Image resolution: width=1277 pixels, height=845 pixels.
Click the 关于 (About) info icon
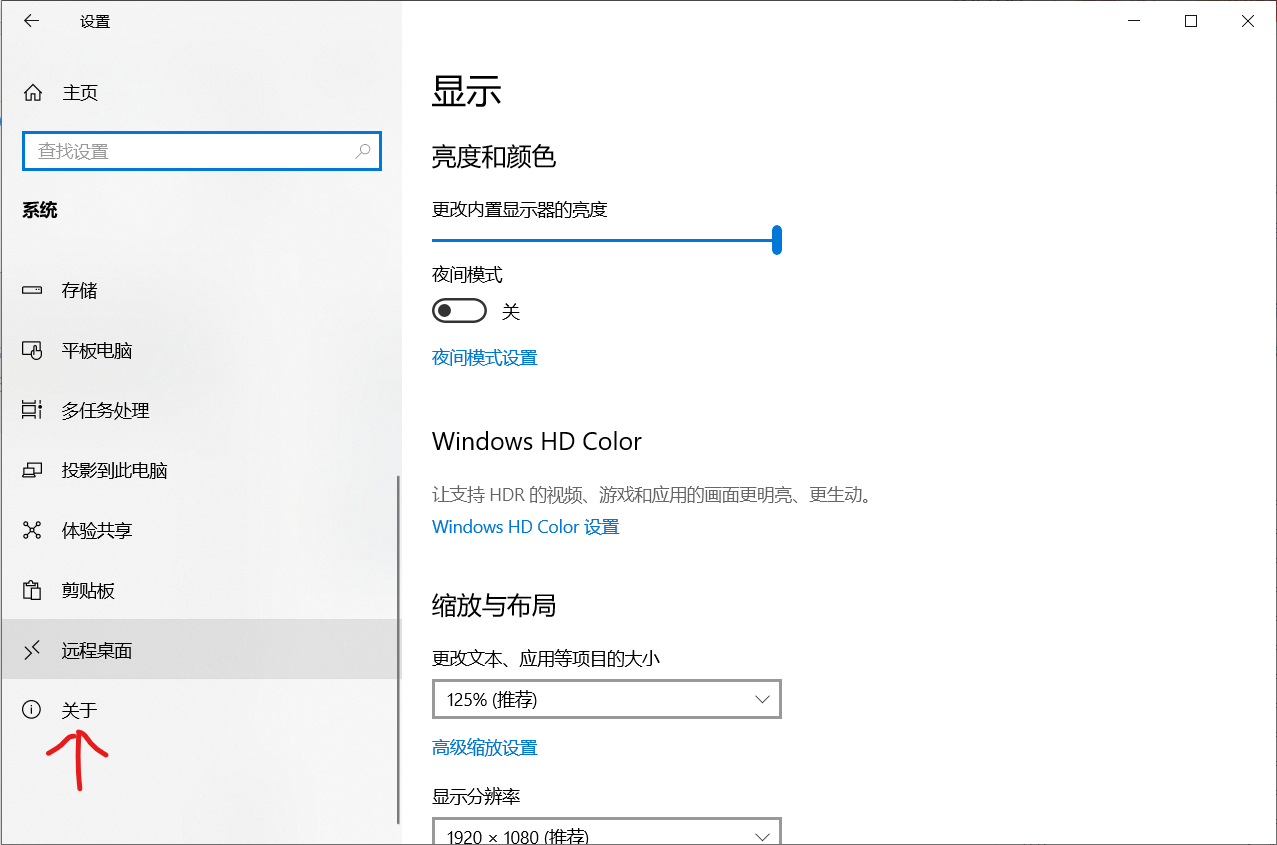coord(31,710)
